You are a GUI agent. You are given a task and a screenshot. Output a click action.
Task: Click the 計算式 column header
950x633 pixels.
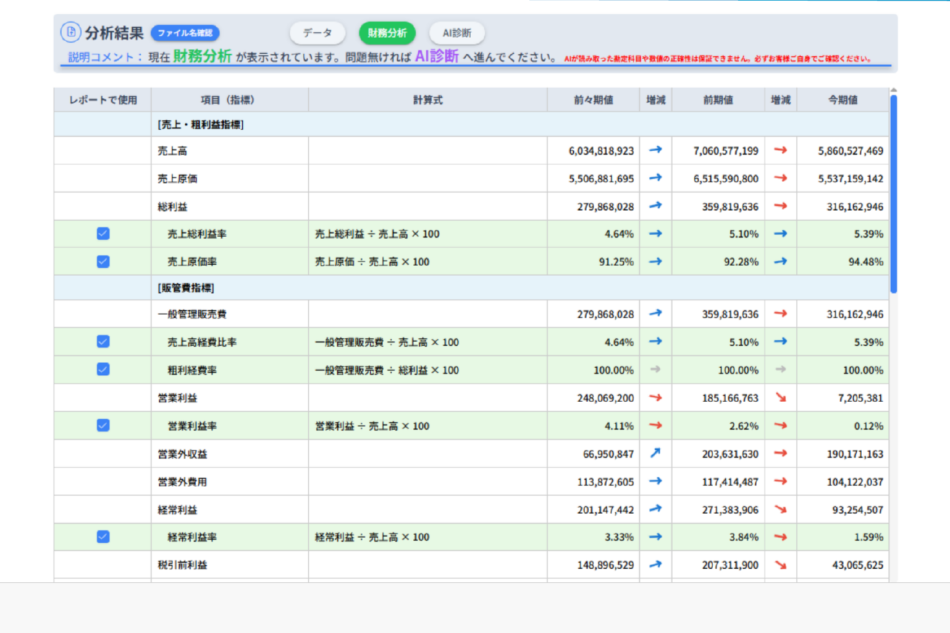428,100
